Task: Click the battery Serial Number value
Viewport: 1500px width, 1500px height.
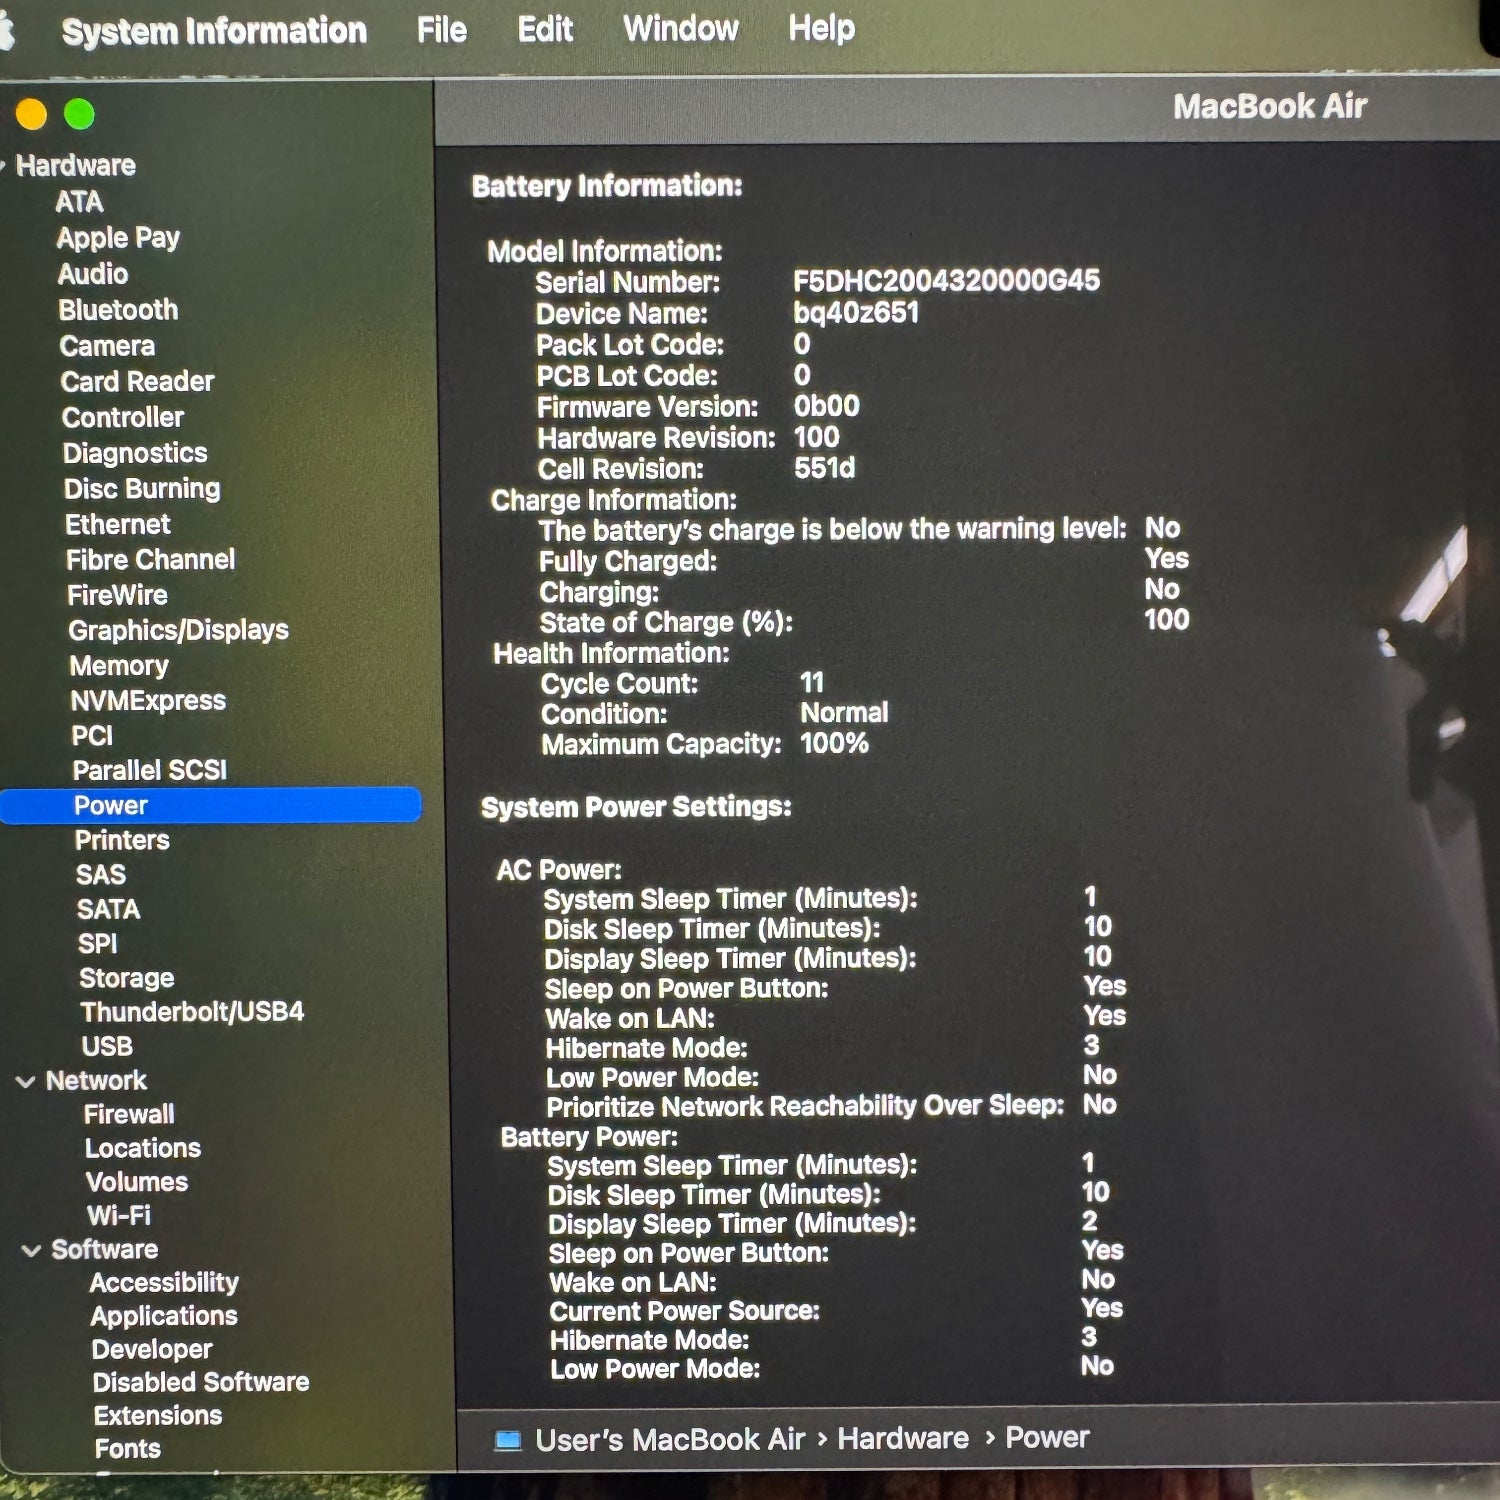Action: pyautogui.click(x=946, y=280)
